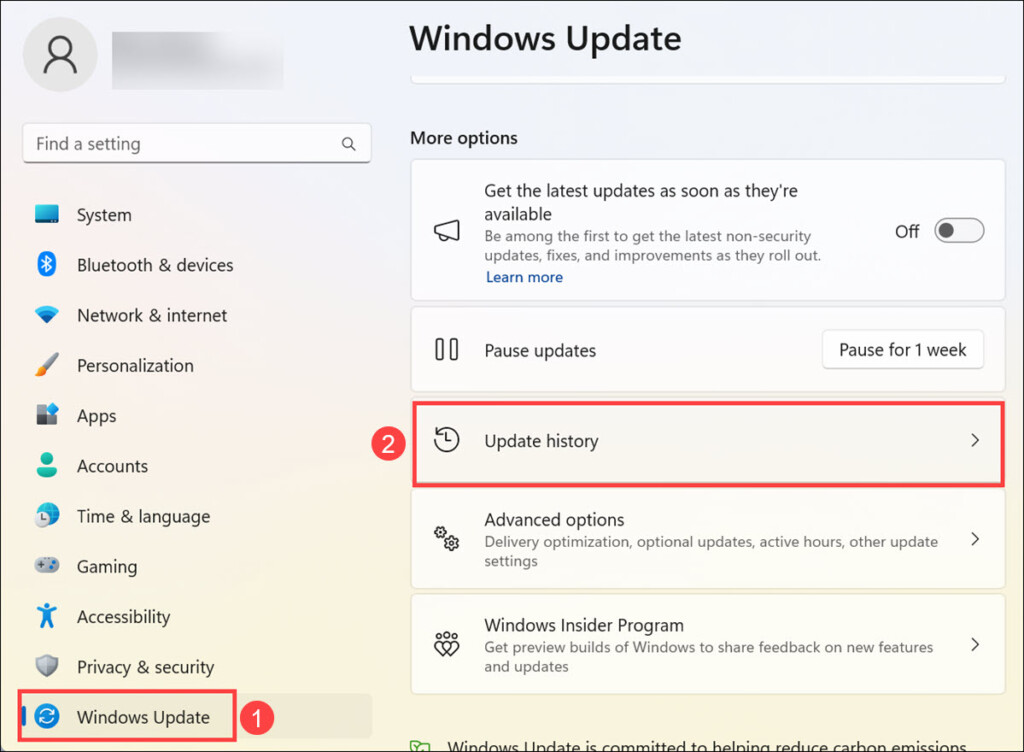The width and height of the screenshot is (1024, 752).
Task: Click 'Delivery optimization, optional updates' description
Action: 711,551
